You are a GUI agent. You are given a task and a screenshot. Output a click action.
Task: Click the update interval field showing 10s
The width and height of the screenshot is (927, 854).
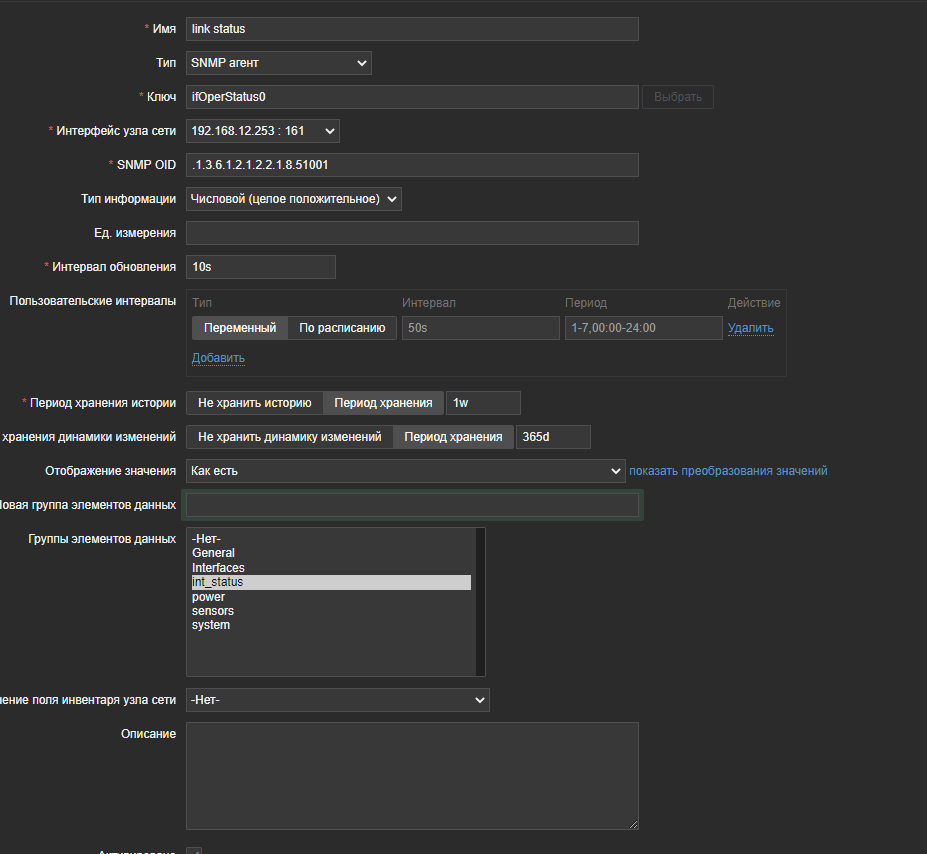click(260, 267)
